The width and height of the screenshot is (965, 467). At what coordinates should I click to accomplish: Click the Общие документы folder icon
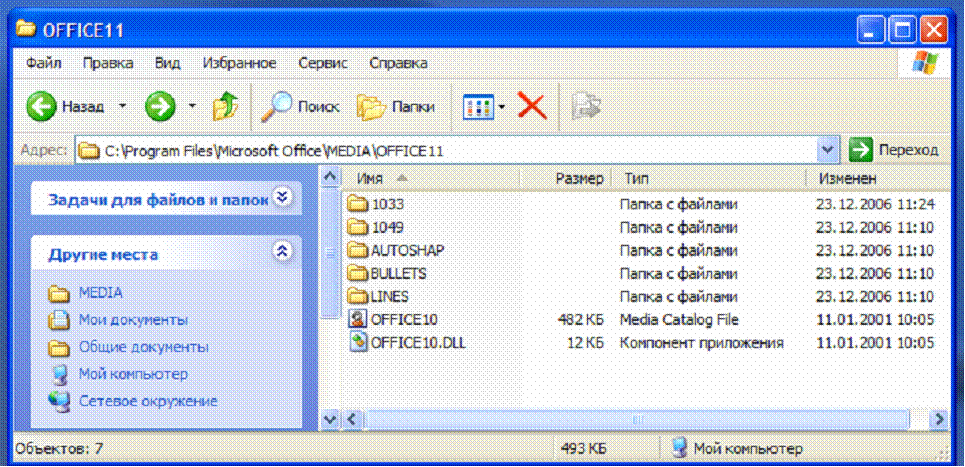tap(58, 348)
